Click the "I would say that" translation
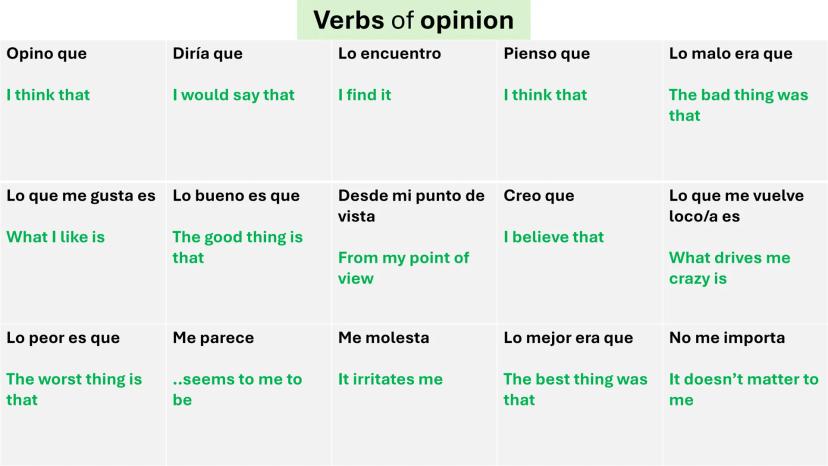 pos(233,95)
